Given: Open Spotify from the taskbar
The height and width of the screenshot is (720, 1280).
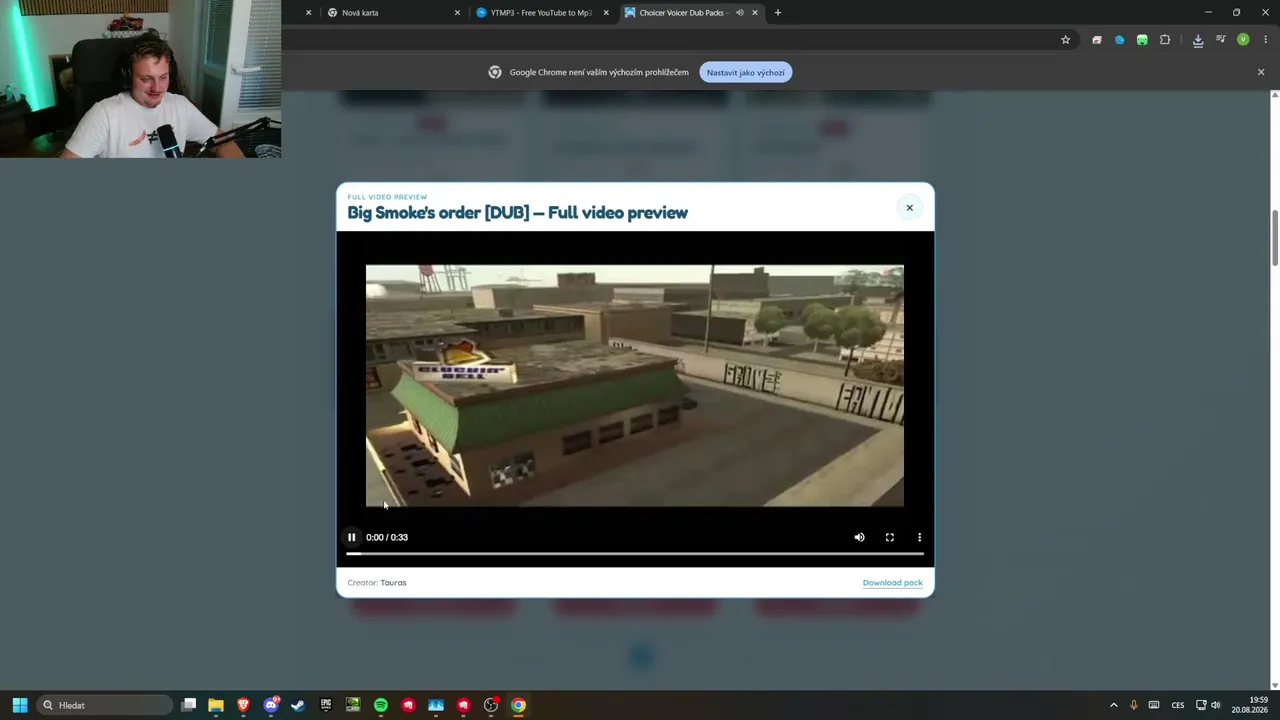Looking at the screenshot, I should [381, 705].
